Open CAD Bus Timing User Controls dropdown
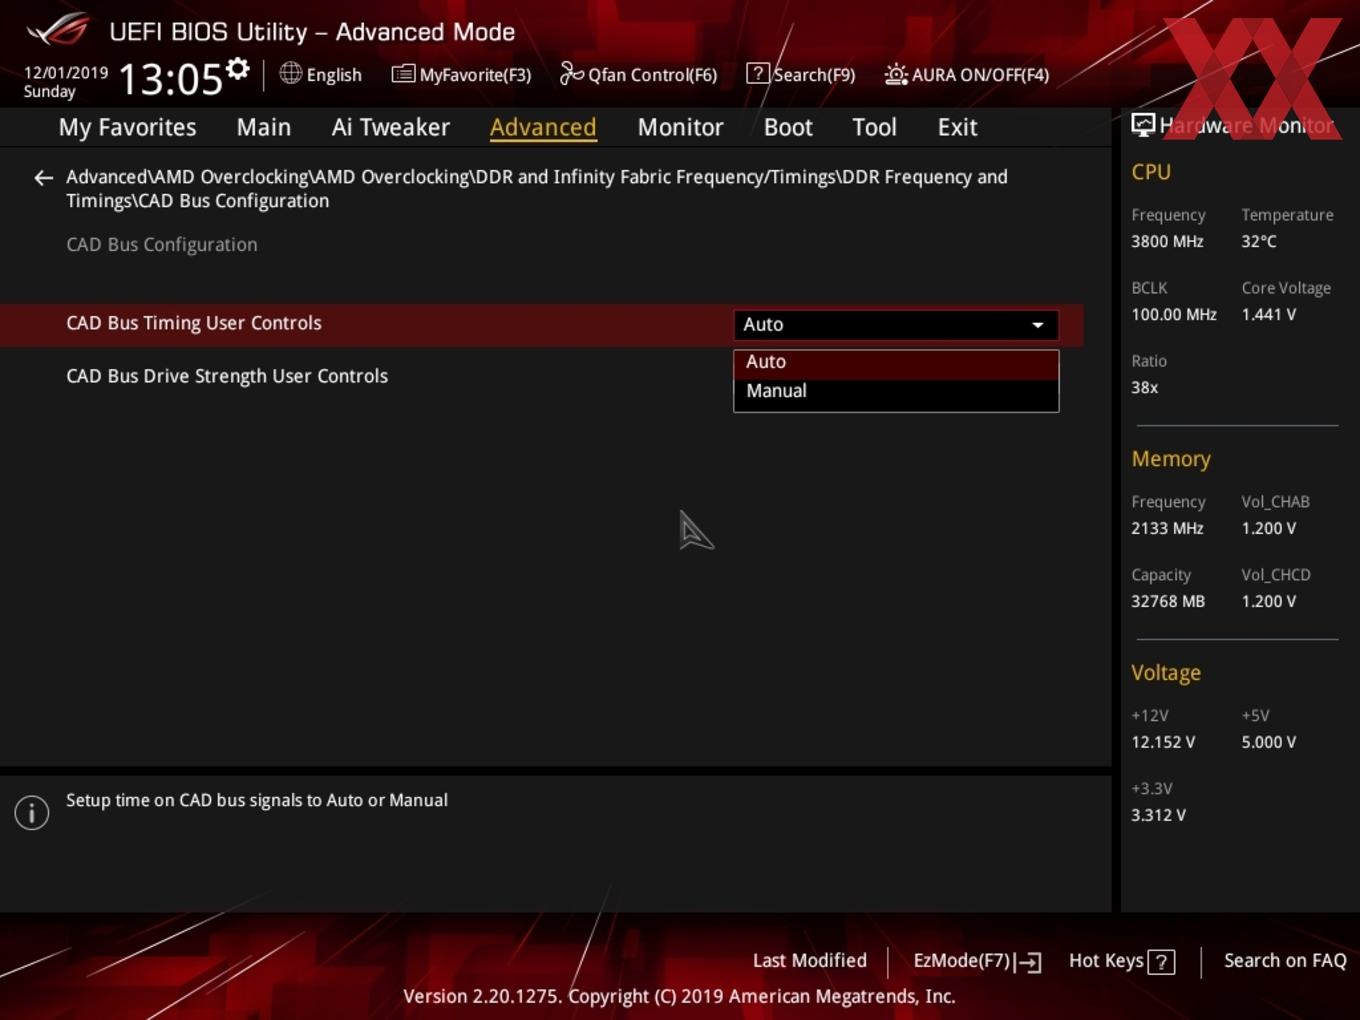The height and width of the screenshot is (1020, 1360). pyautogui.click(x=896, y=324)
